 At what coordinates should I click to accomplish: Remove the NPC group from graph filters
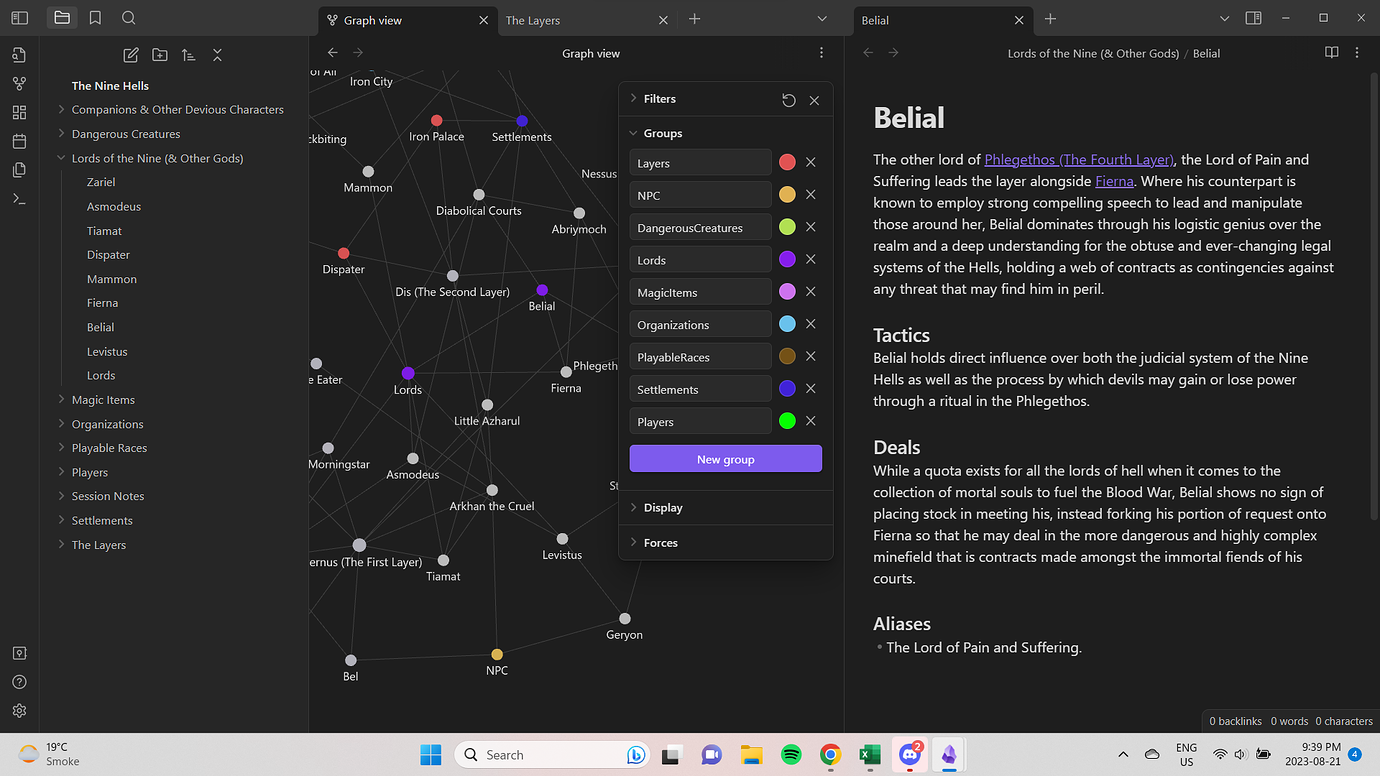click(811, 194)
